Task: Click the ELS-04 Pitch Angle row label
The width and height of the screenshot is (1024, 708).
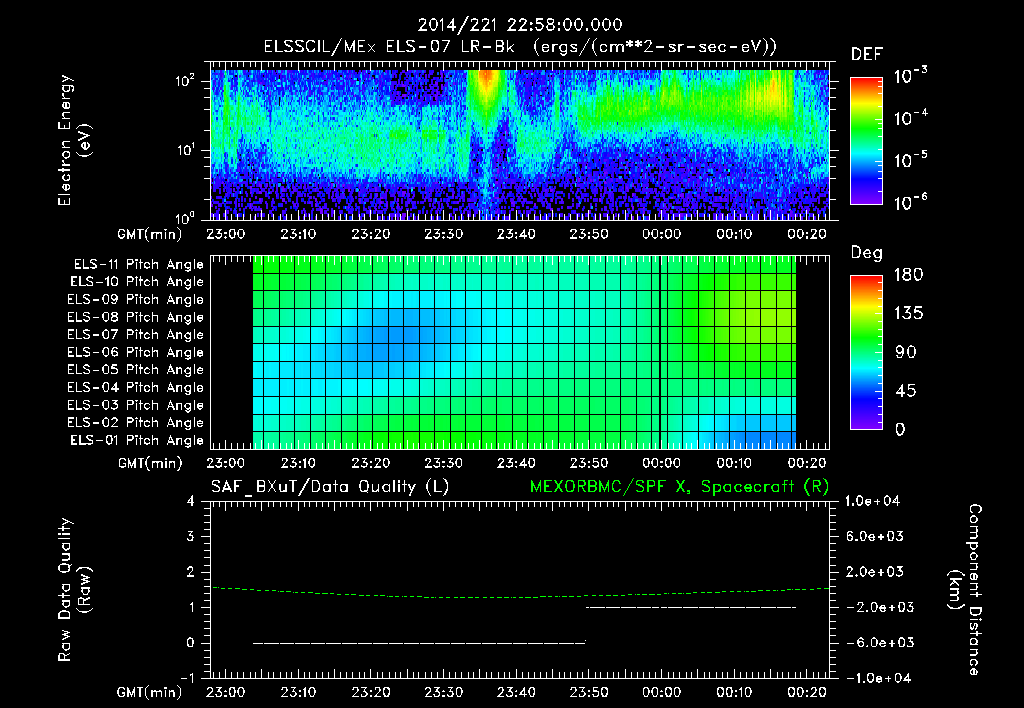Action: (x=135, y=387)
